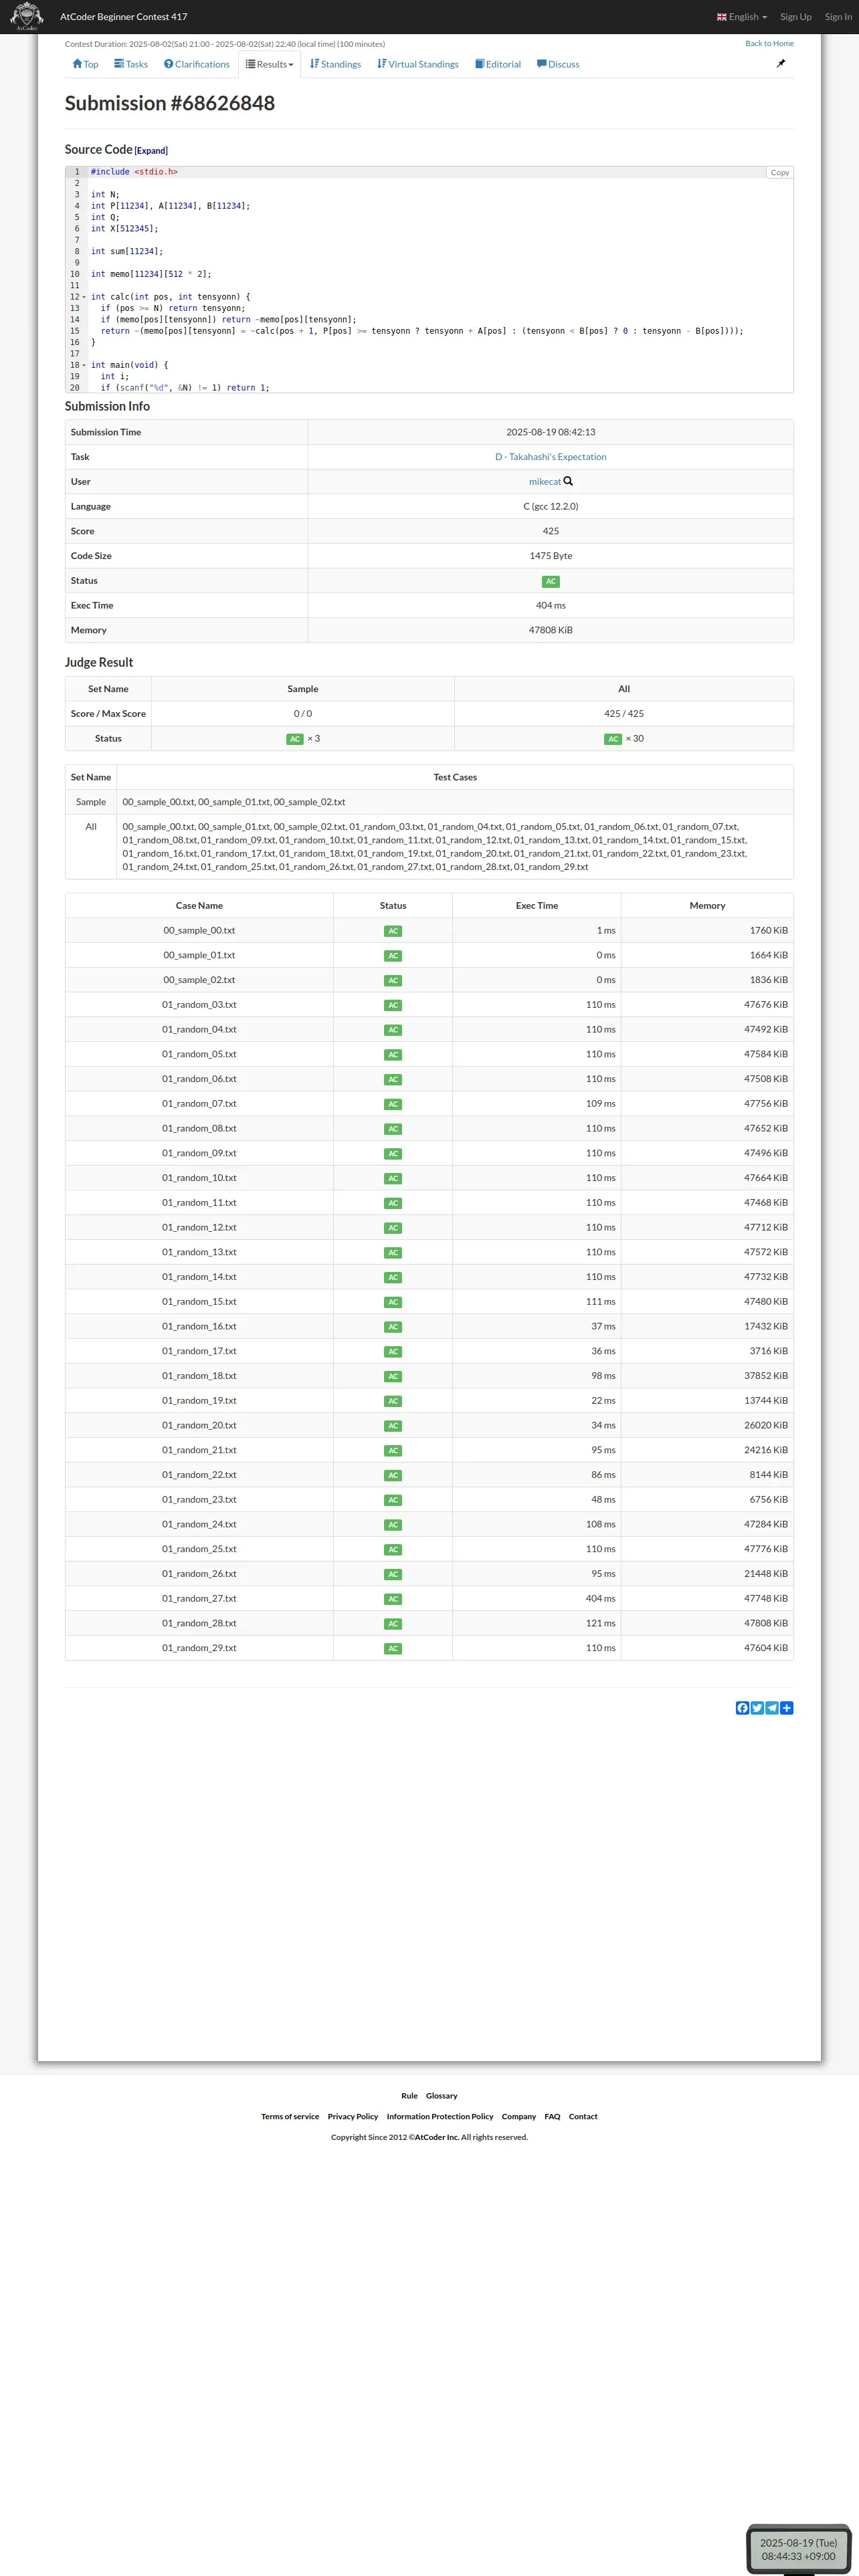Share submission via Telegram
Screen dimensions: 859x2576
coord(772,1708)
